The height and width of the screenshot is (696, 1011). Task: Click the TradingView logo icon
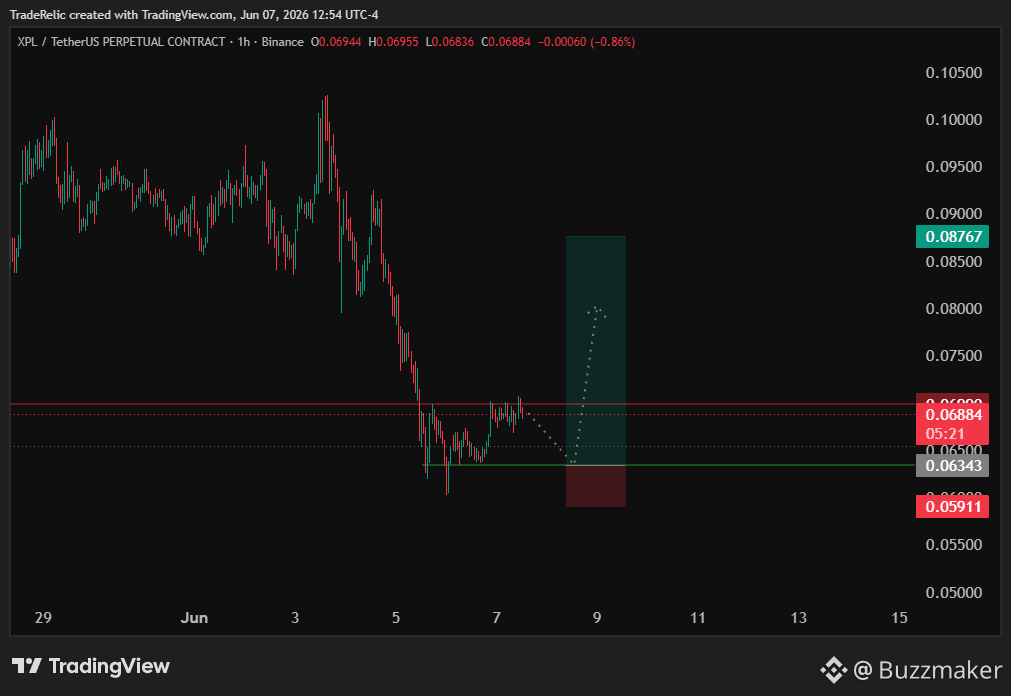click(26, 666)
